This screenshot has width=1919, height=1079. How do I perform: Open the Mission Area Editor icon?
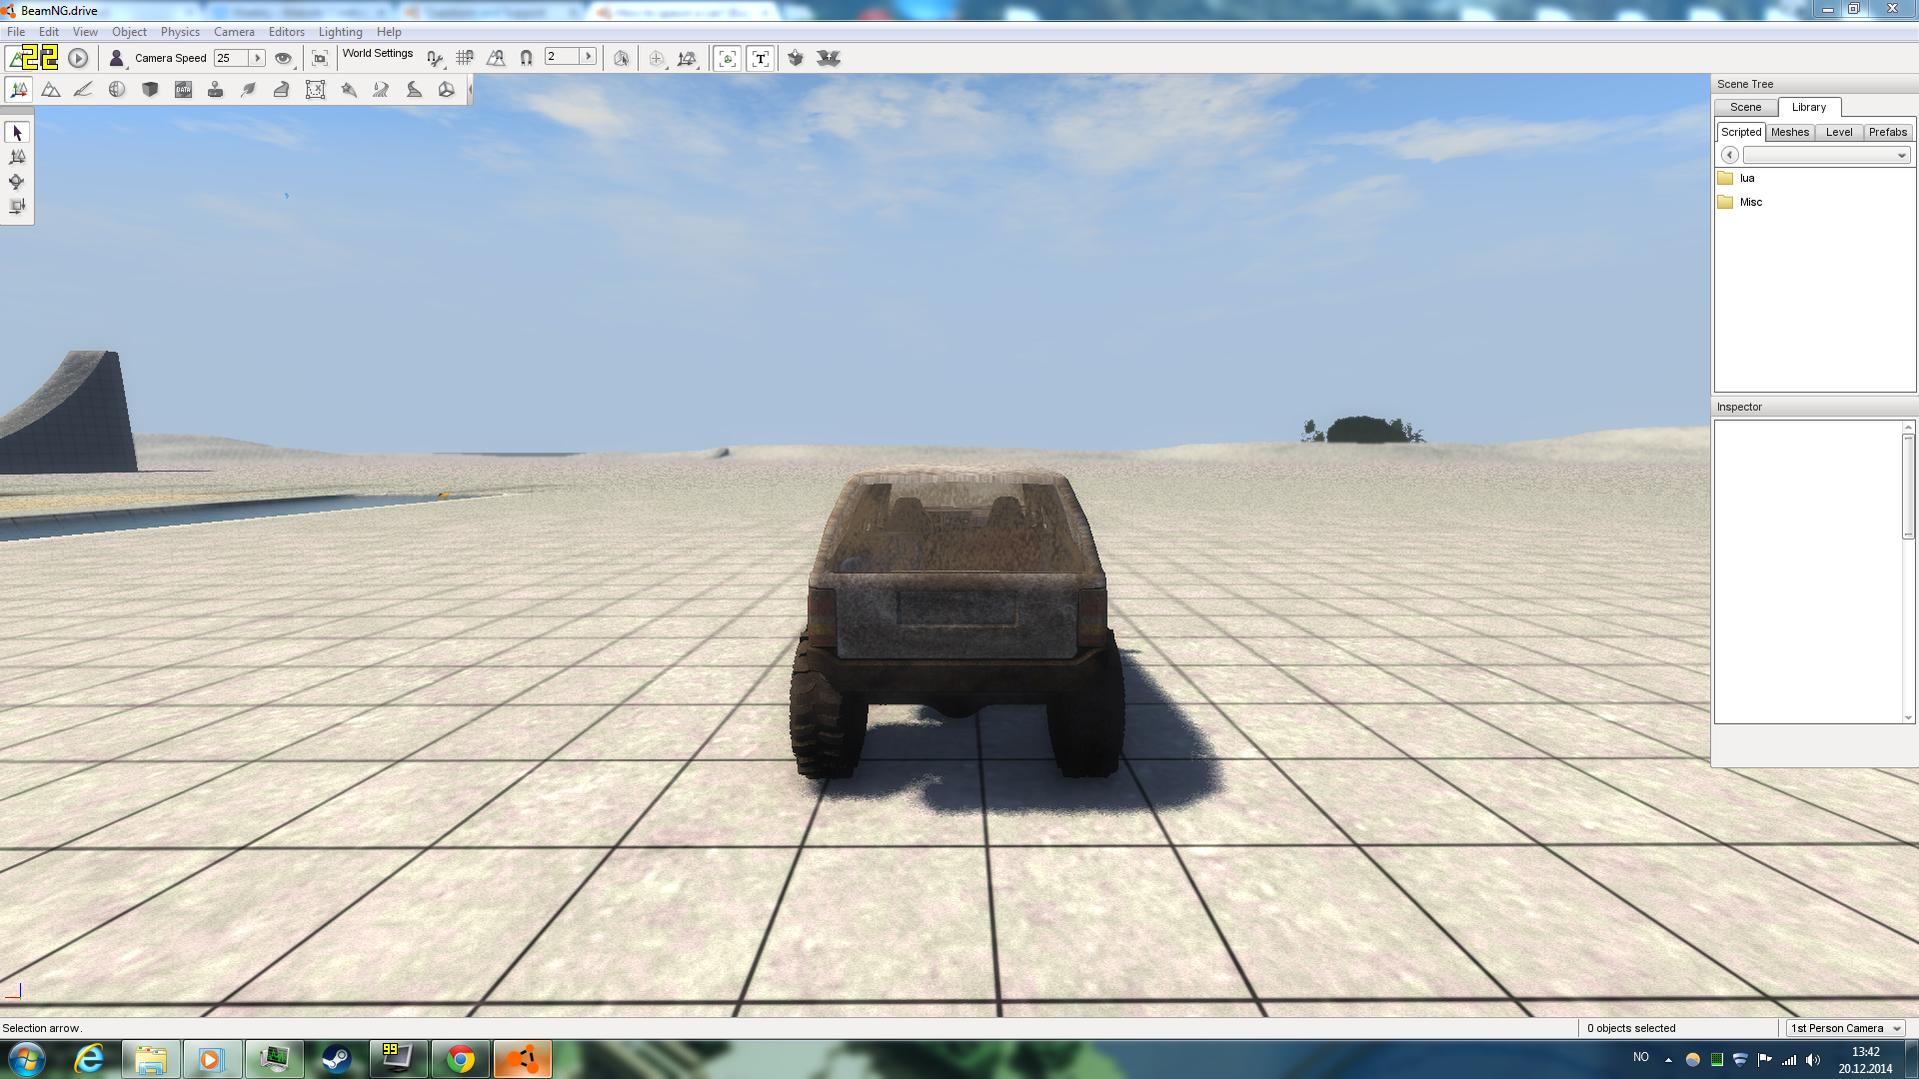pyautogui.click(x=315, y=90)
